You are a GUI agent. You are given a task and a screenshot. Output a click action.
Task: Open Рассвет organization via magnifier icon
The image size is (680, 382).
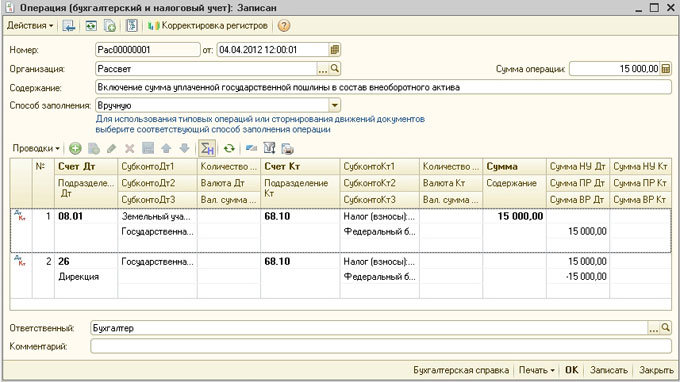334,69
